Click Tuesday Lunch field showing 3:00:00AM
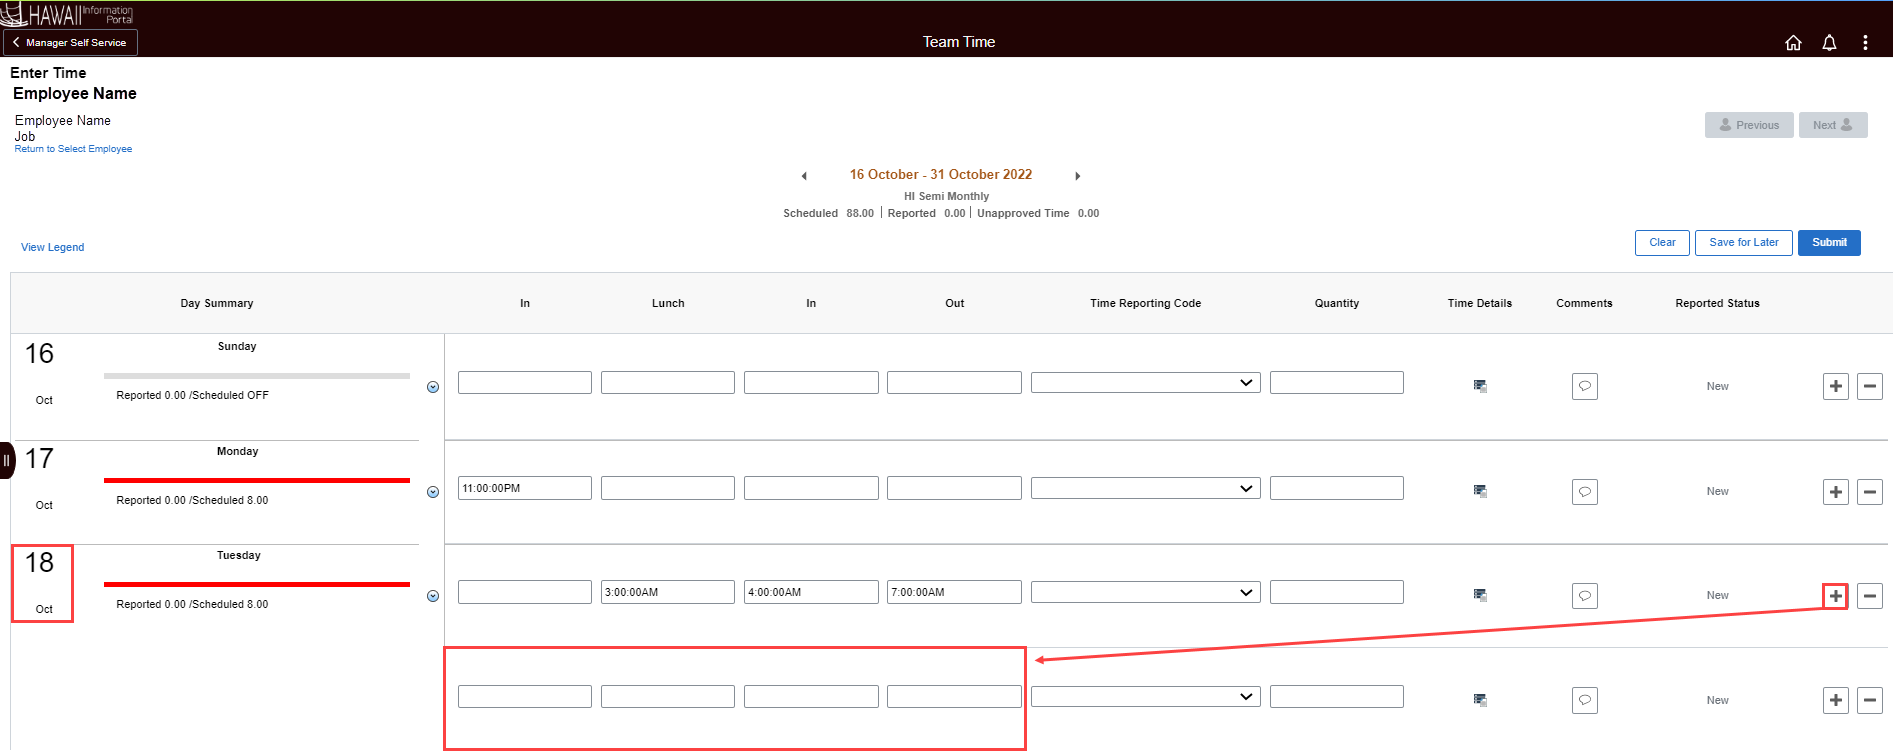 668,592
